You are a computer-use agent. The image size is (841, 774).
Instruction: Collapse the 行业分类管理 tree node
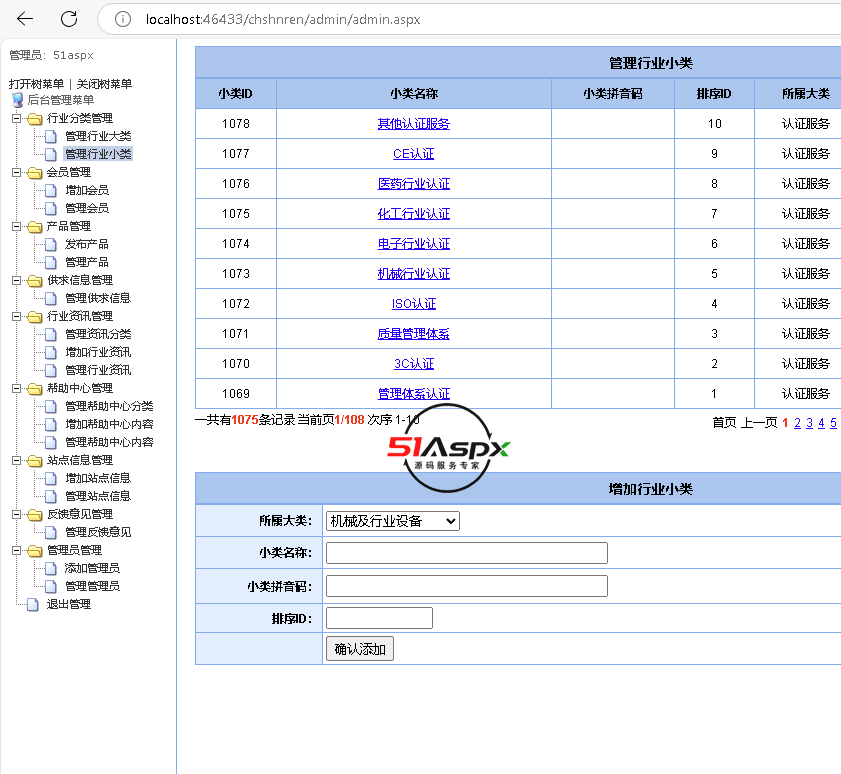pyautogui.click(x=17, y=118)
